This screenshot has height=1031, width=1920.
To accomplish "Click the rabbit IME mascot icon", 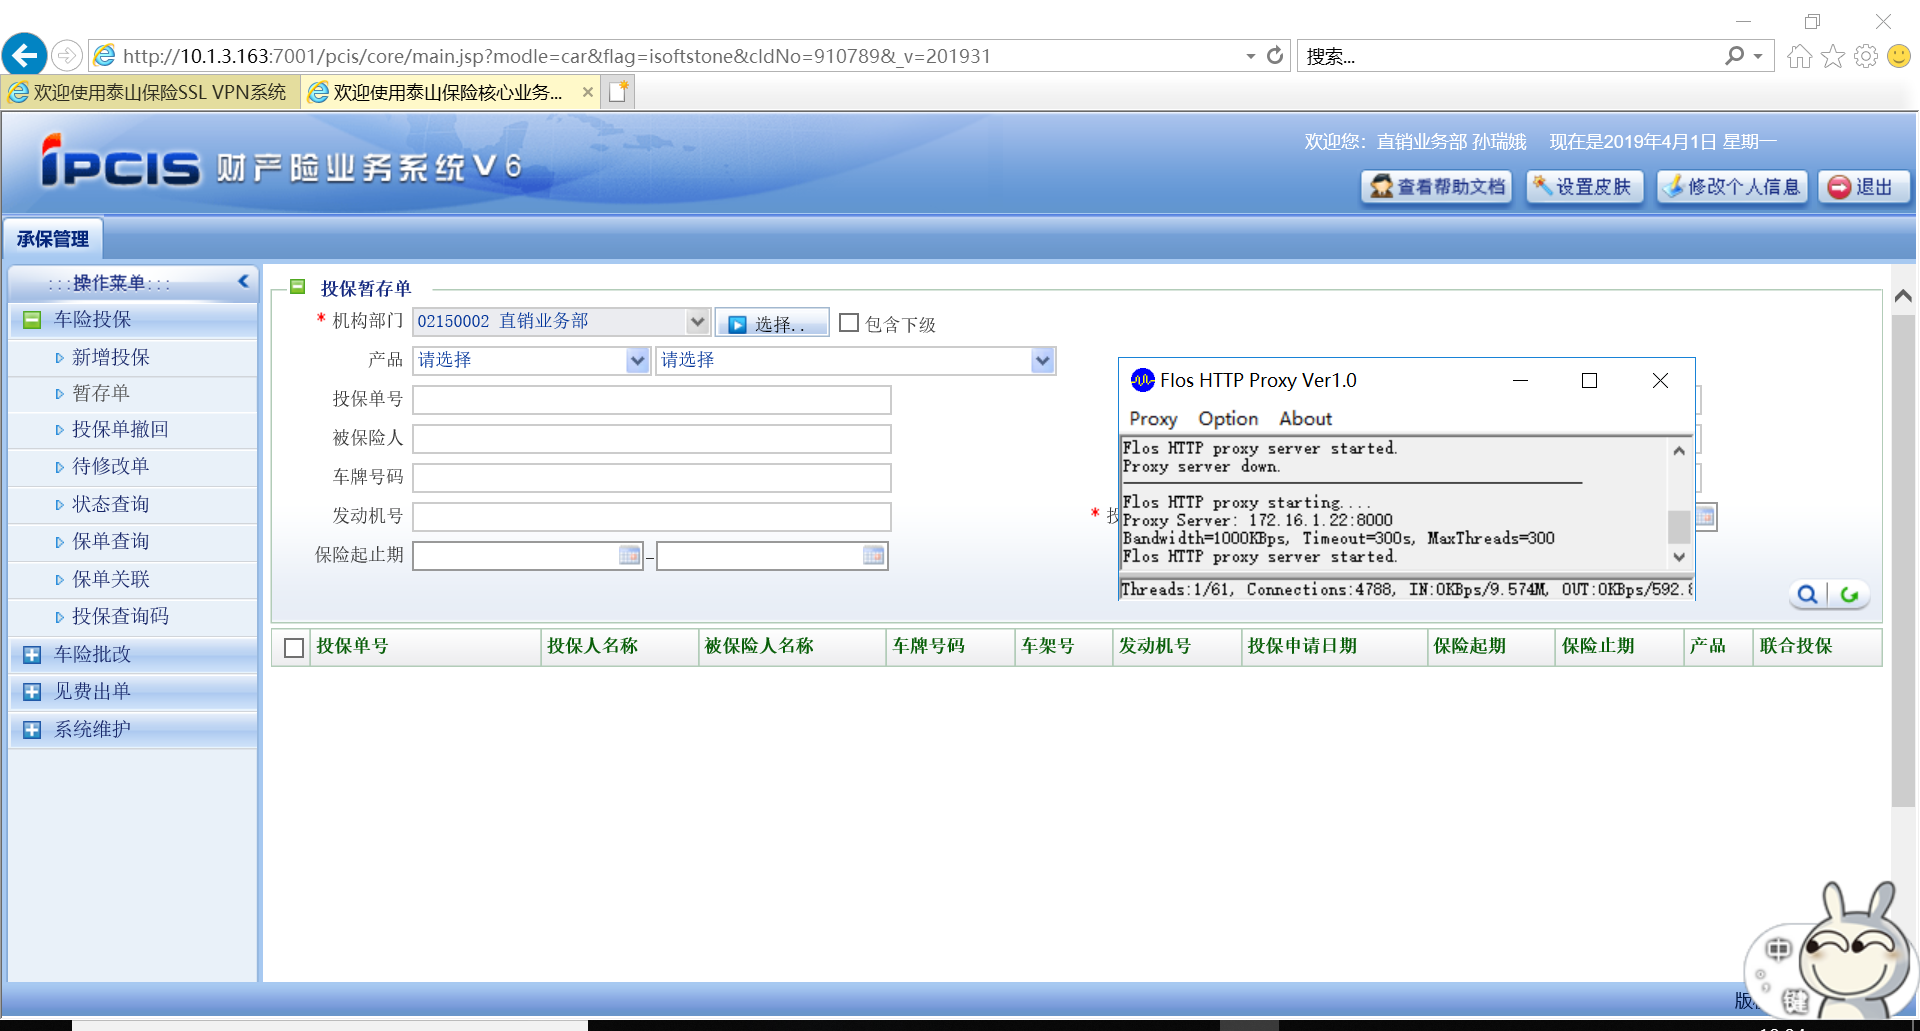I will click(1853, 950).
